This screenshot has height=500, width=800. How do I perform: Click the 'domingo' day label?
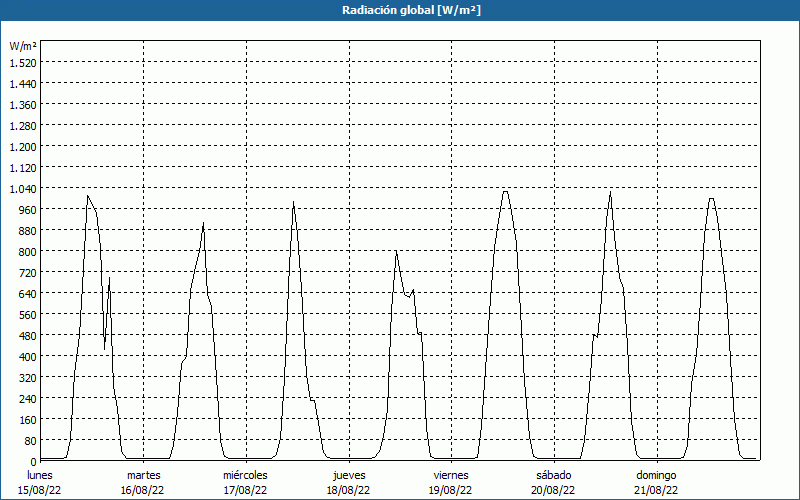(x=656, y=475)
